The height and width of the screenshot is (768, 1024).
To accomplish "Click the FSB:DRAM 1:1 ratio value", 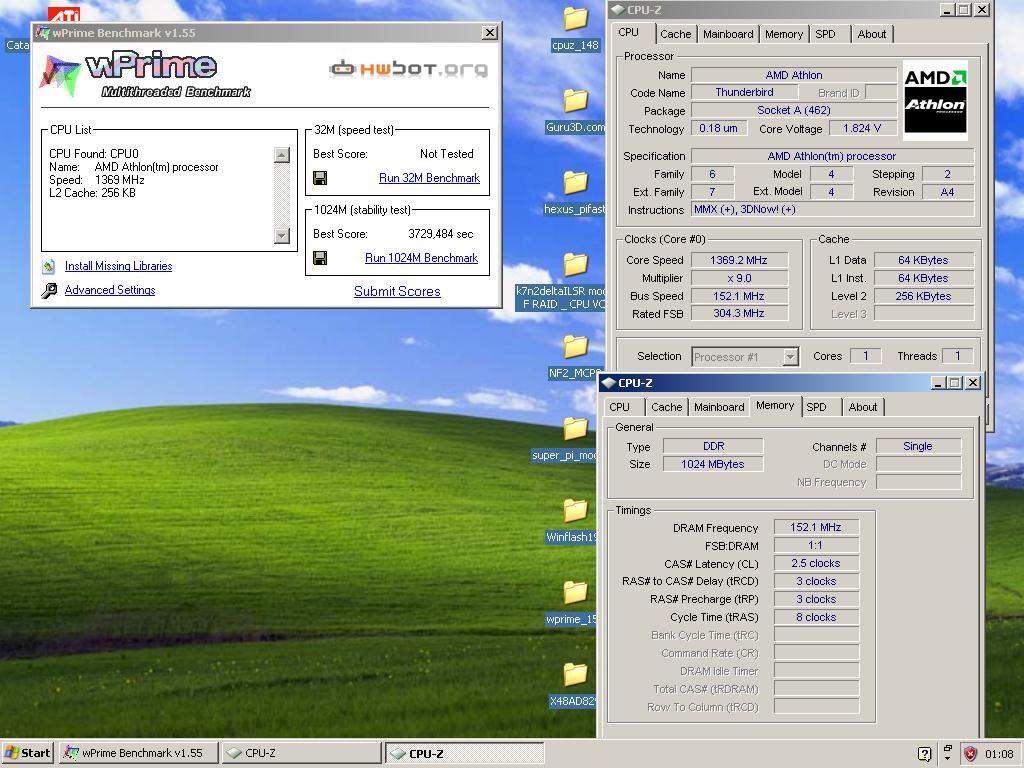I will pos(816,545).
